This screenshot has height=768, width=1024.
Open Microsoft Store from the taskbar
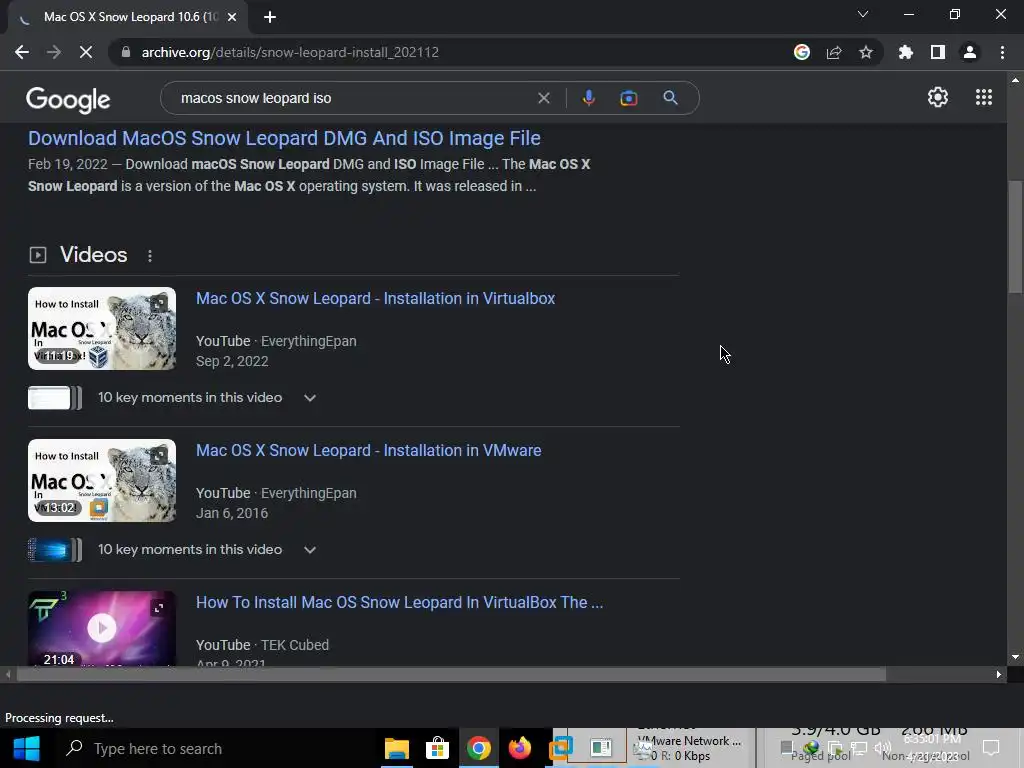click(x=437, y=748)
